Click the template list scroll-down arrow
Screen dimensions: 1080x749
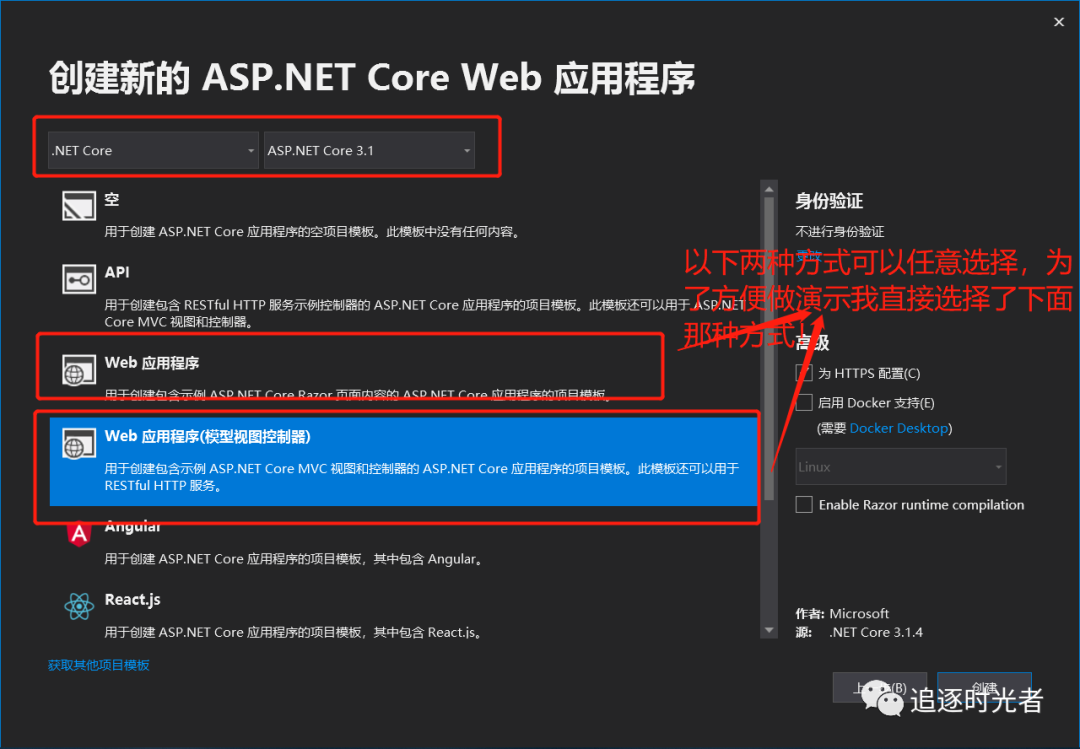click(x=769, y=630)
